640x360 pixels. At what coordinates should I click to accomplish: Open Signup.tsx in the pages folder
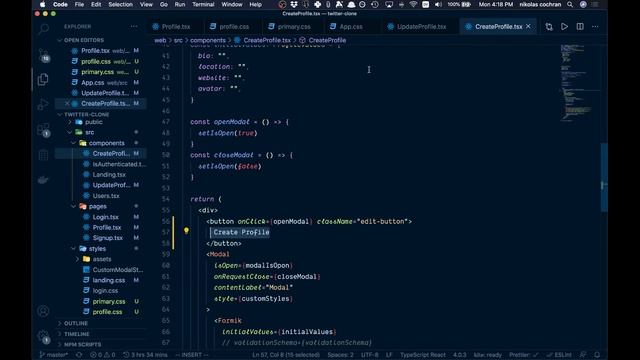point(107,238)
